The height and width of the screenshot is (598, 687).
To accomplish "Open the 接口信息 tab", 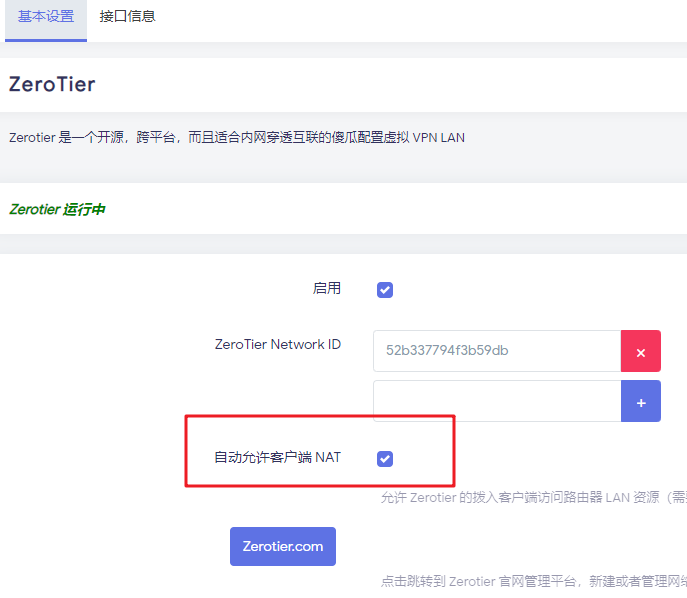I will point(128,17).
